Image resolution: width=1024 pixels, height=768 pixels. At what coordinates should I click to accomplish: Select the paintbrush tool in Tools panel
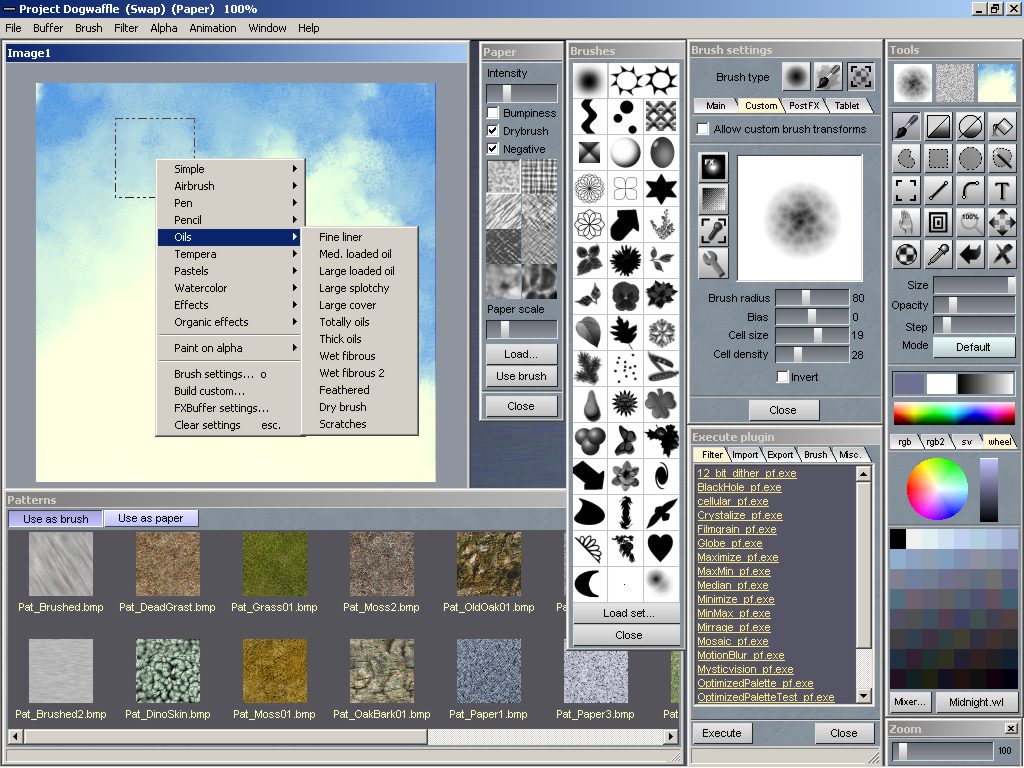906,126
